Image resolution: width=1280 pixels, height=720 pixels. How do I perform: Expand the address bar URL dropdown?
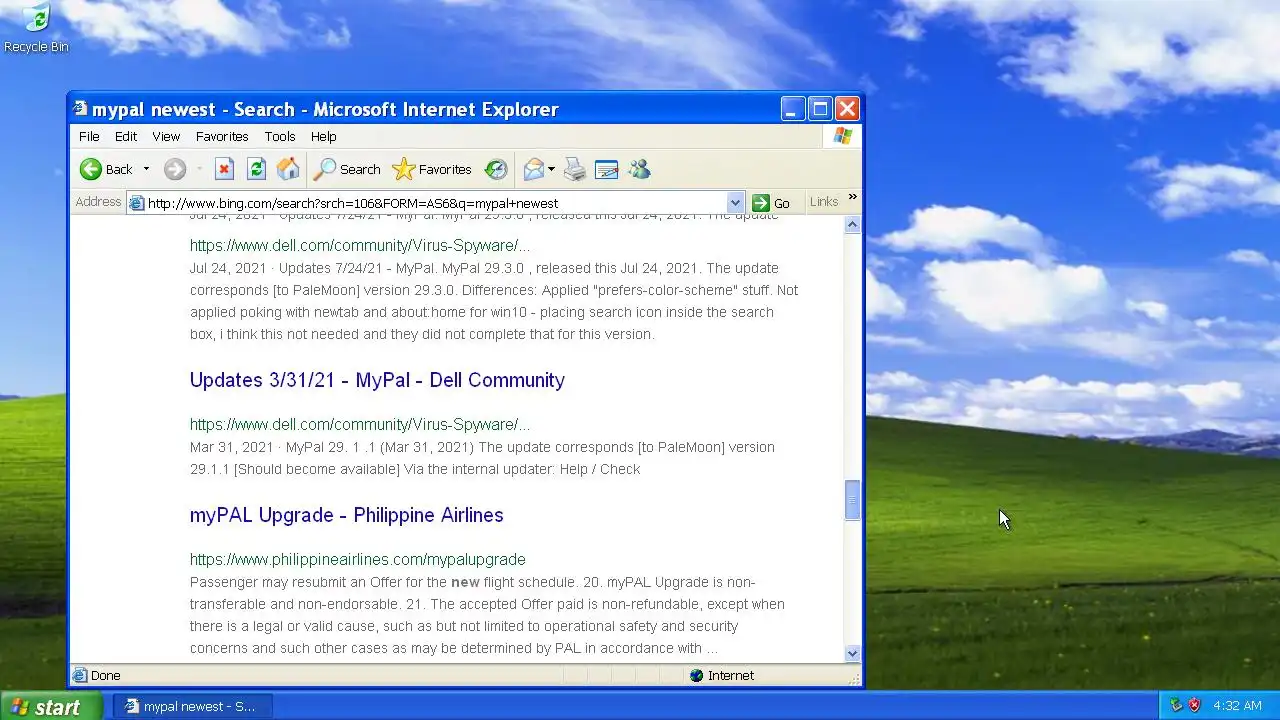coord(735,202)
